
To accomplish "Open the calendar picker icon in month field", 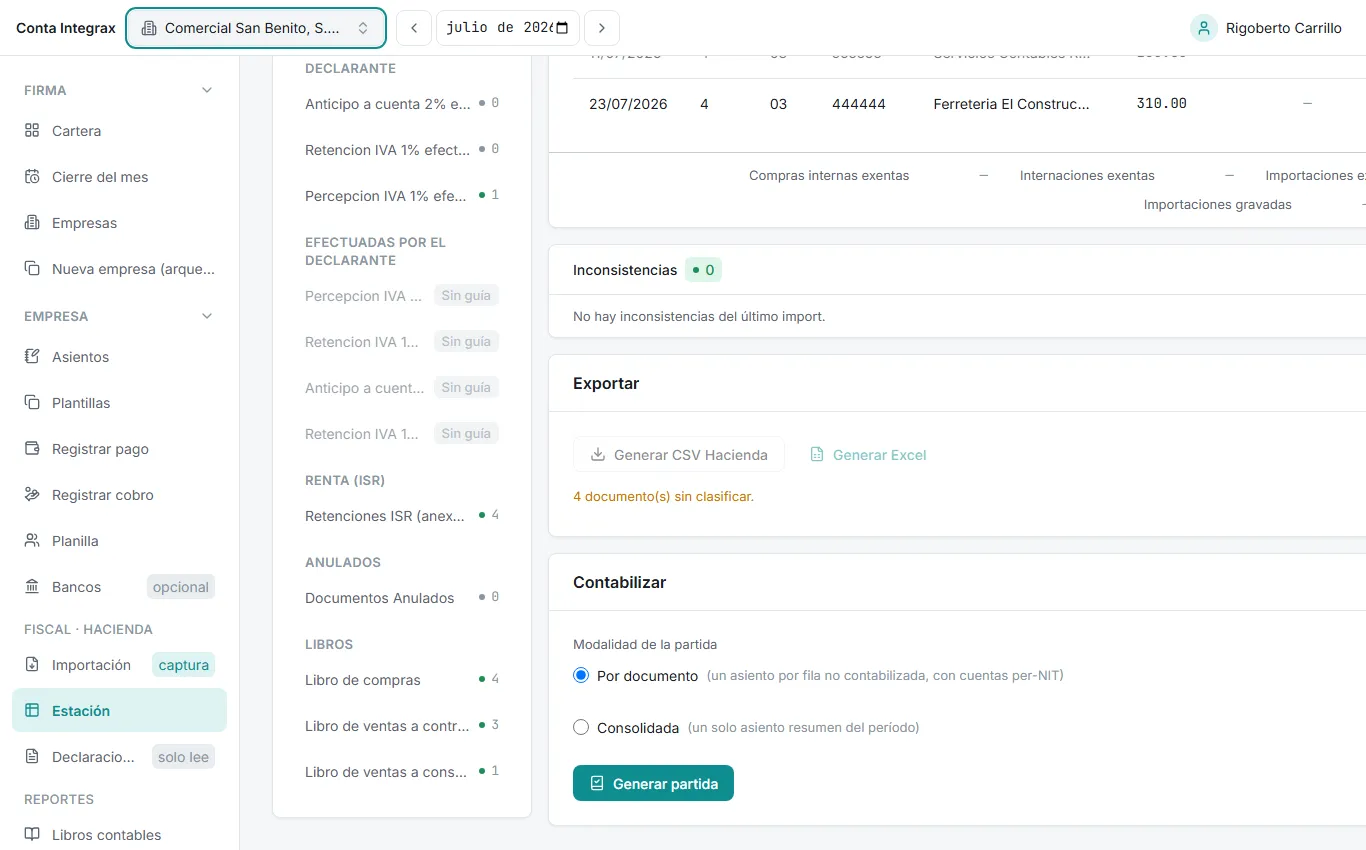I will point(562,28).
